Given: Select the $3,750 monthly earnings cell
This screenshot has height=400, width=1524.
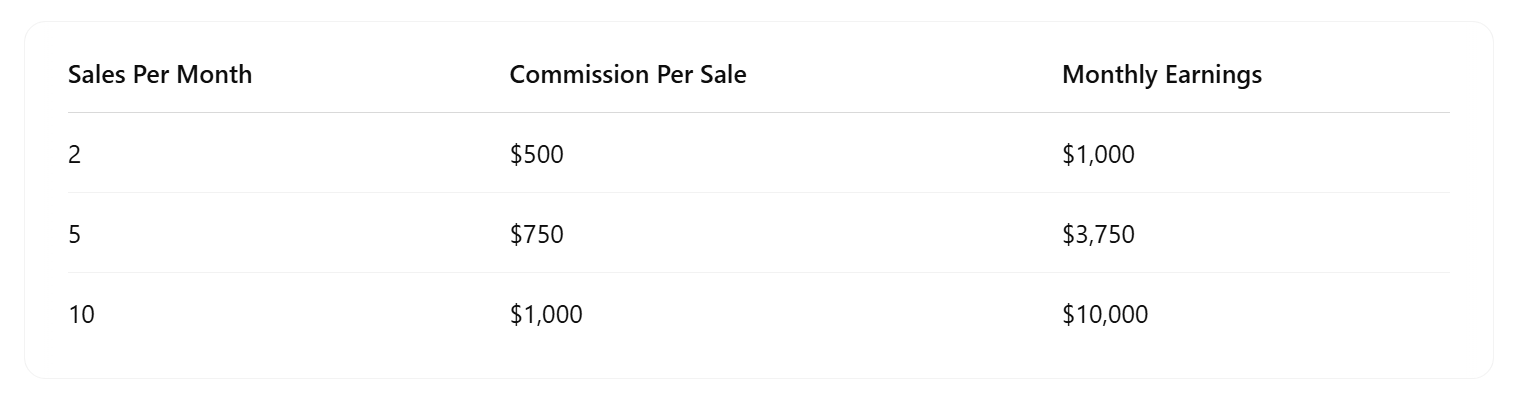Looking at the screenshot, I should click(1098, 234).
